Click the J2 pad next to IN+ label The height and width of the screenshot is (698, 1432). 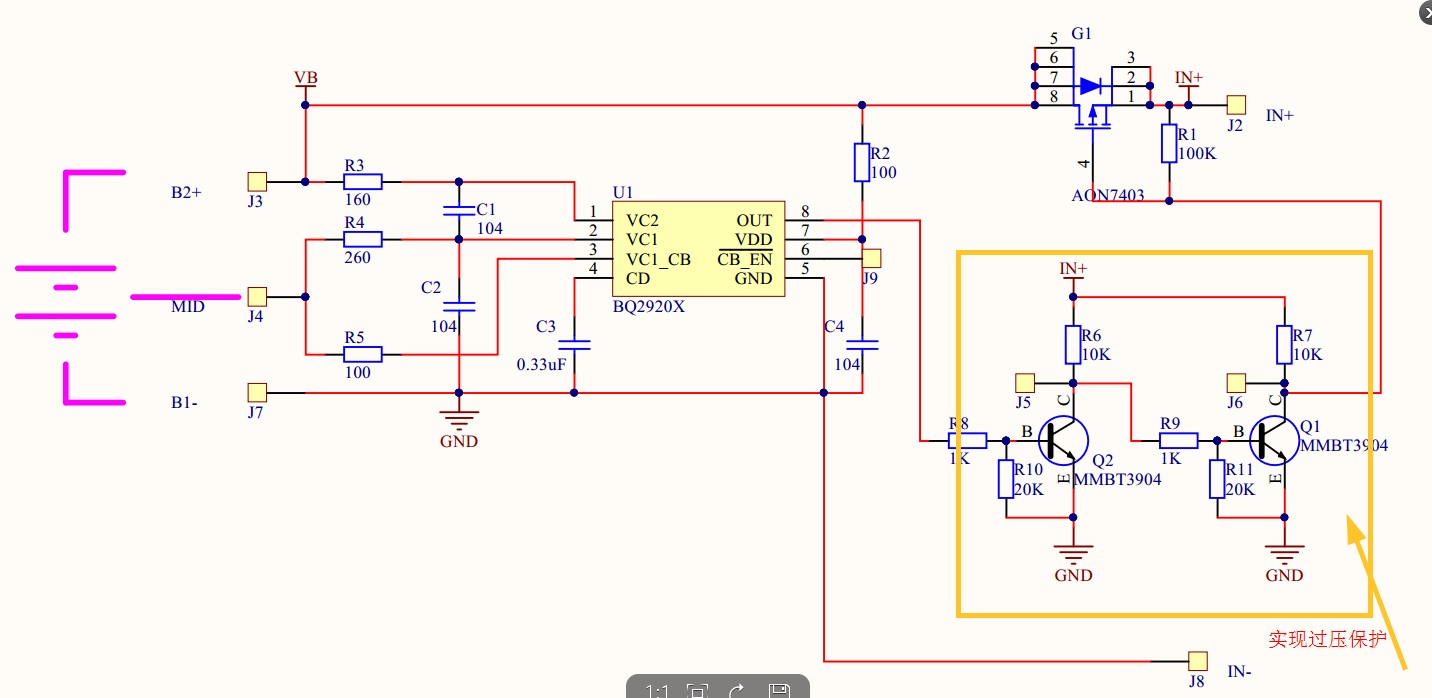[x=1237, y=105]
